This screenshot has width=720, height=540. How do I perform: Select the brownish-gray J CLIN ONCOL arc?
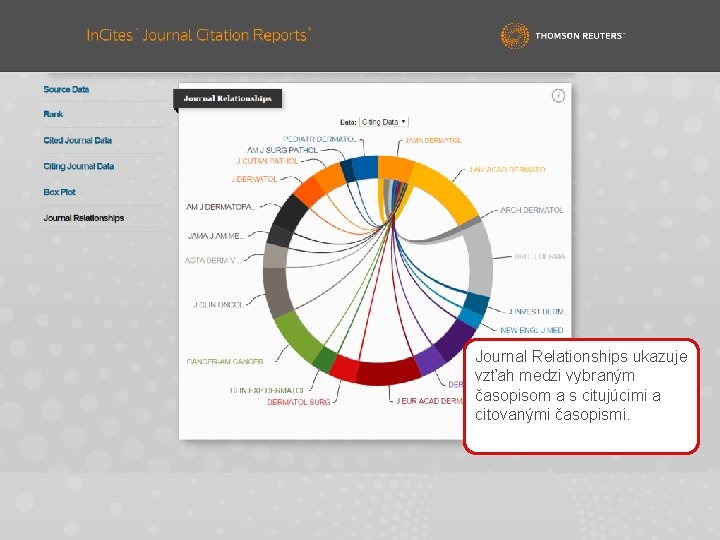278,292
